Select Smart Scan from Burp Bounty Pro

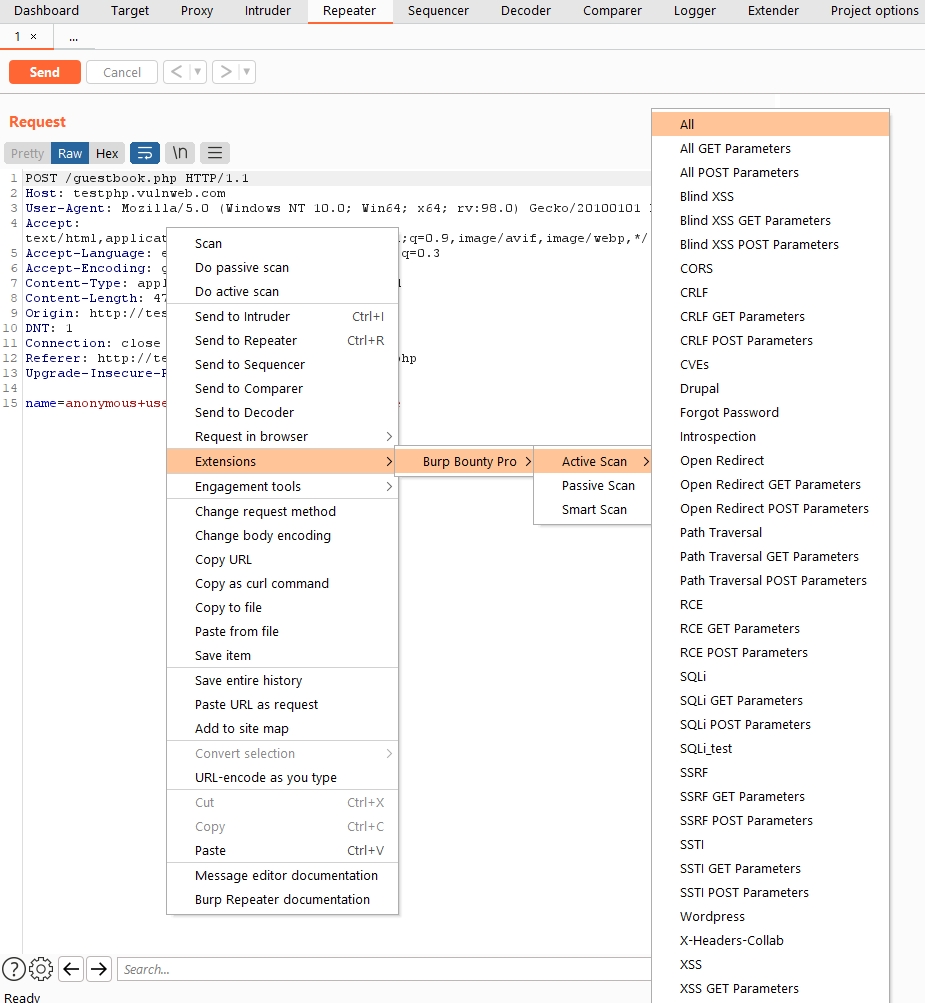pyautogui.click(x=594, y=509)
